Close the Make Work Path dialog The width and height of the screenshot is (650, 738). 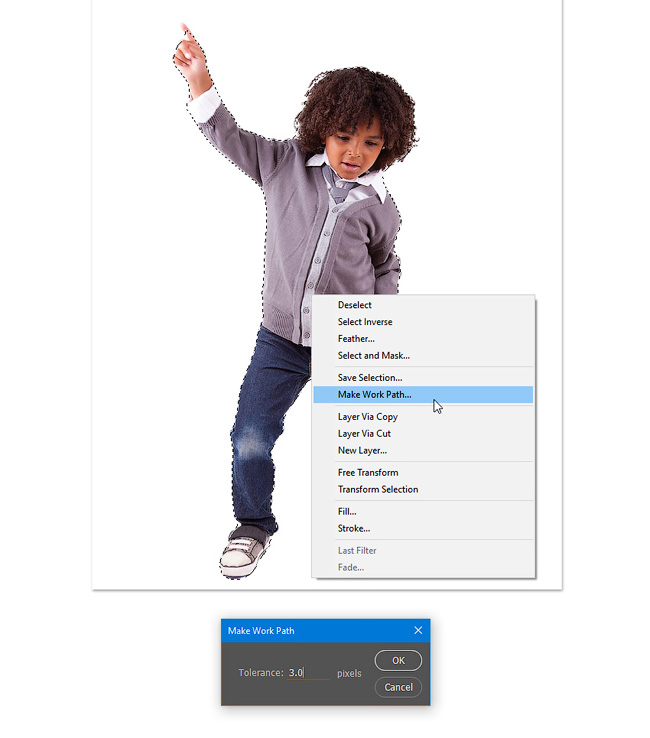(418, 631)
